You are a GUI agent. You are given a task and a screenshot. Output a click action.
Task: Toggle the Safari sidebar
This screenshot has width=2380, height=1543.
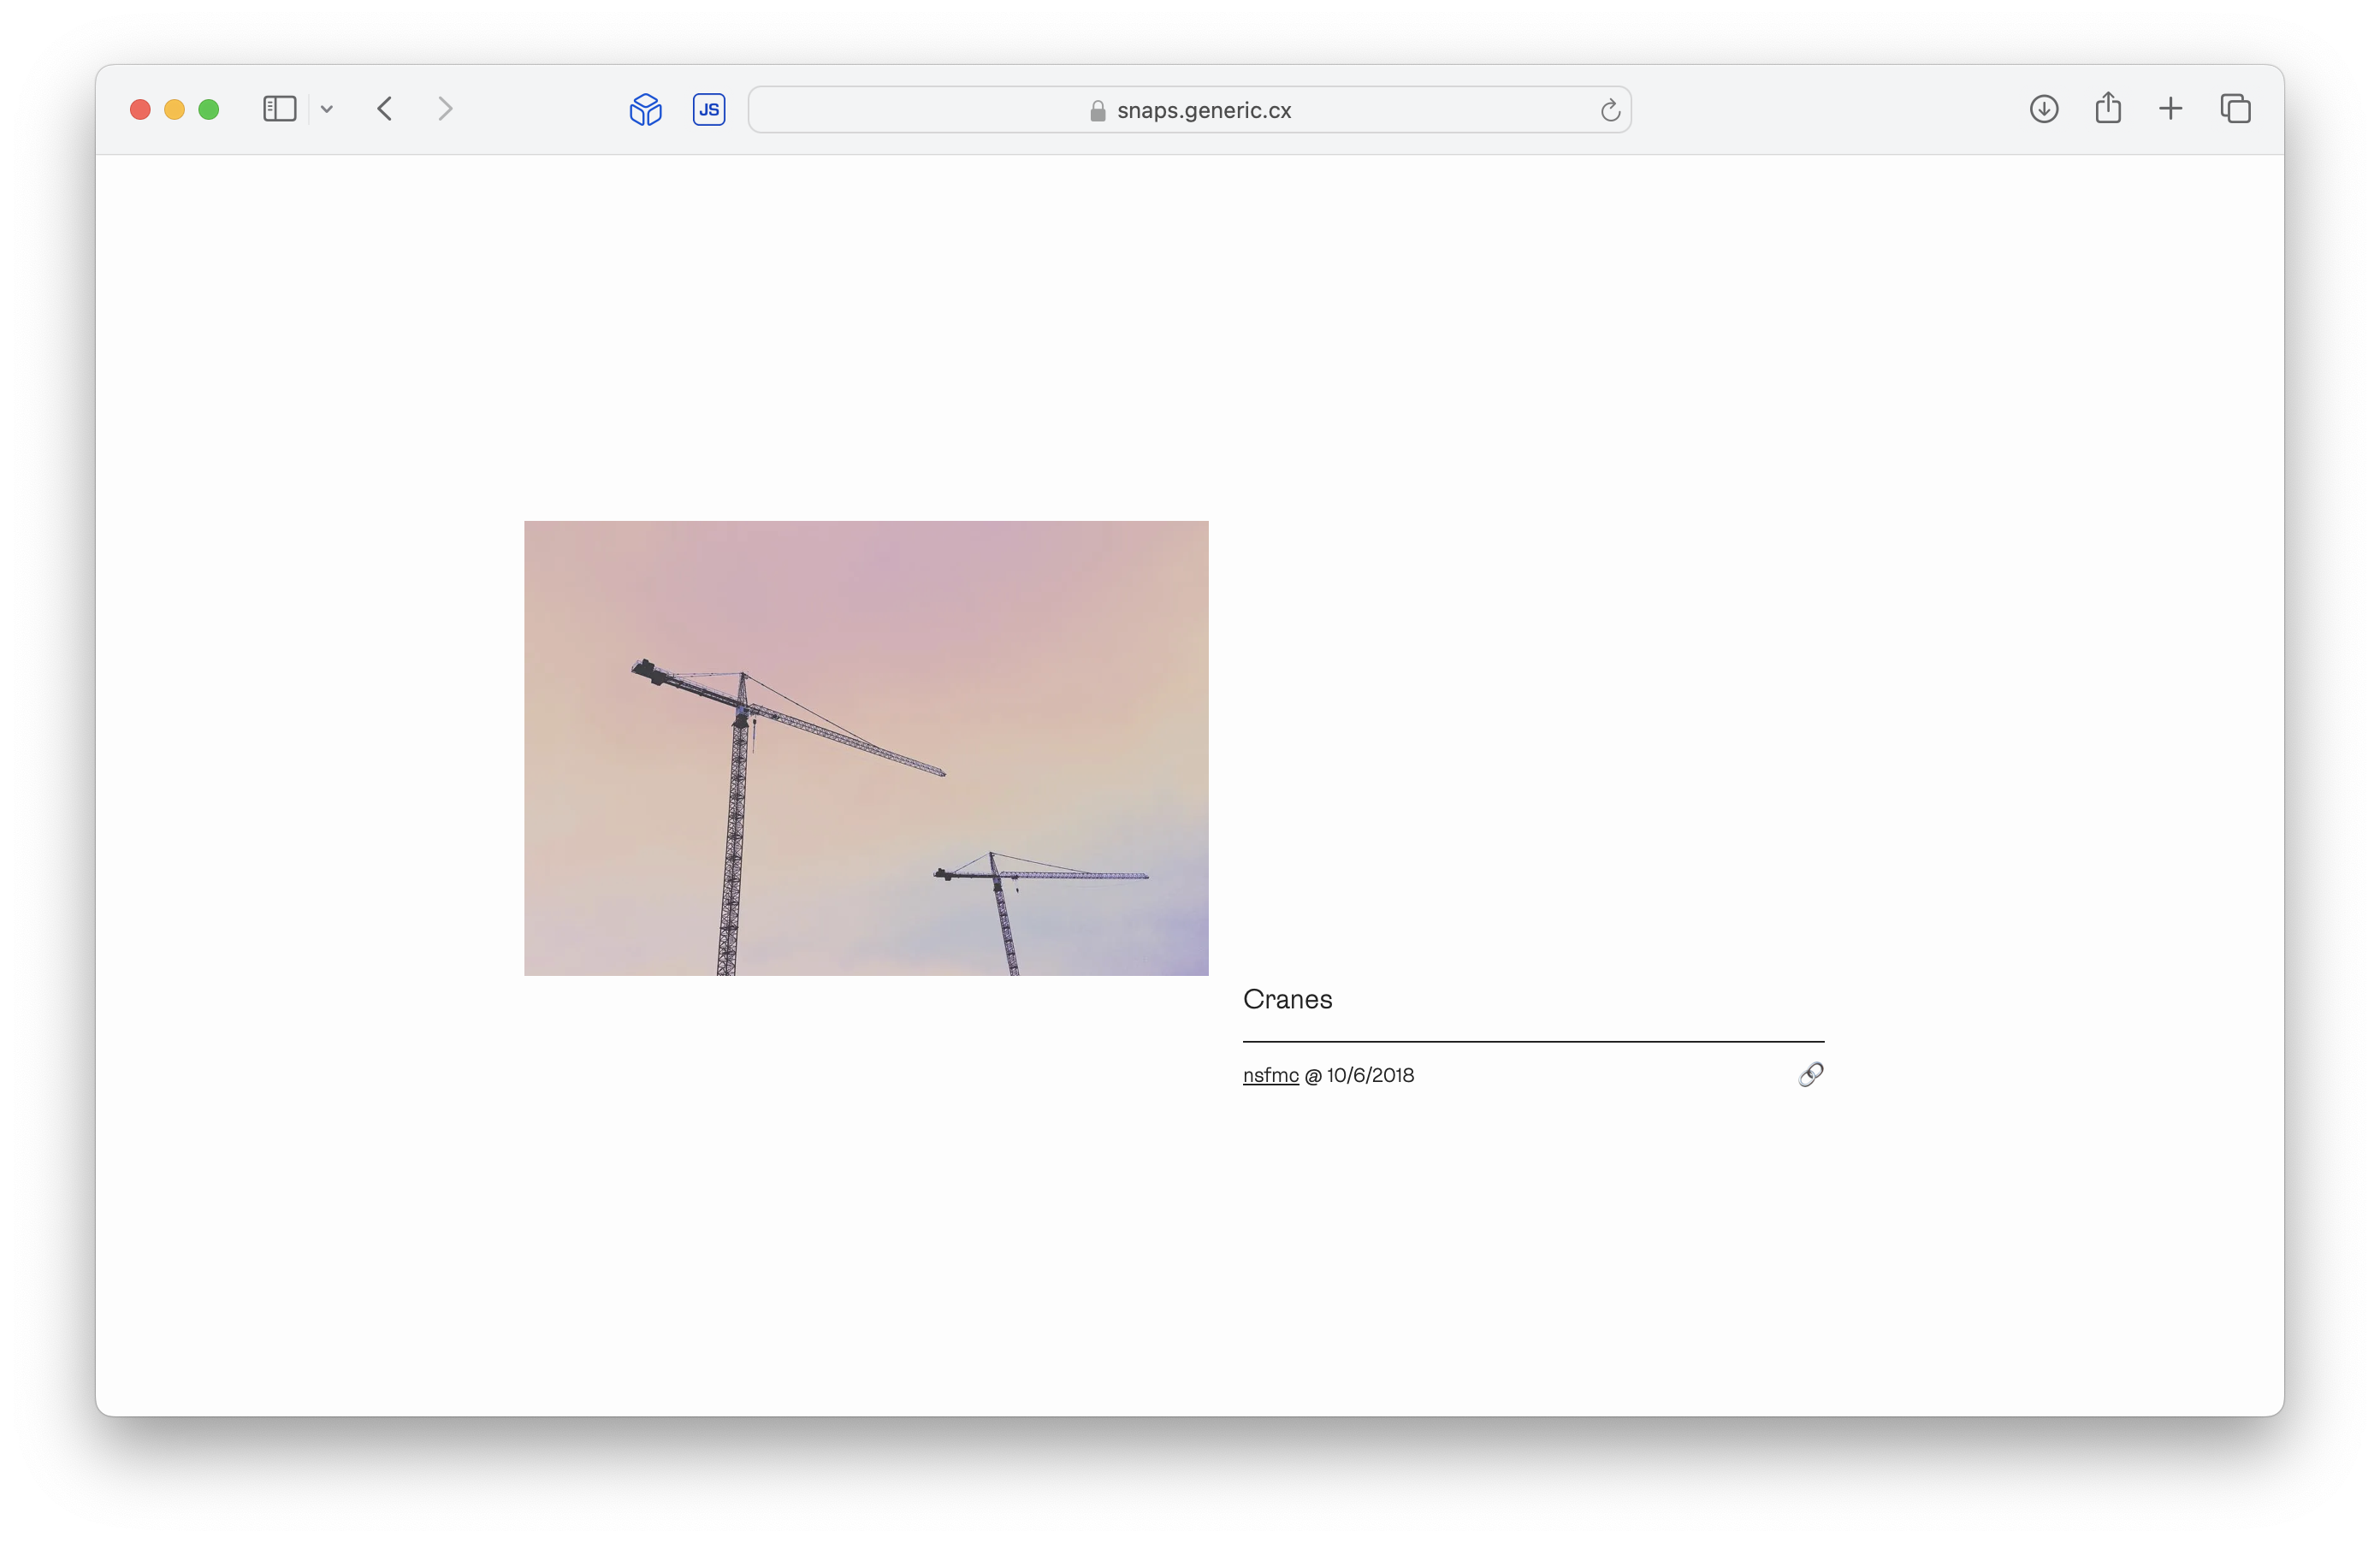tap(279, 109)
